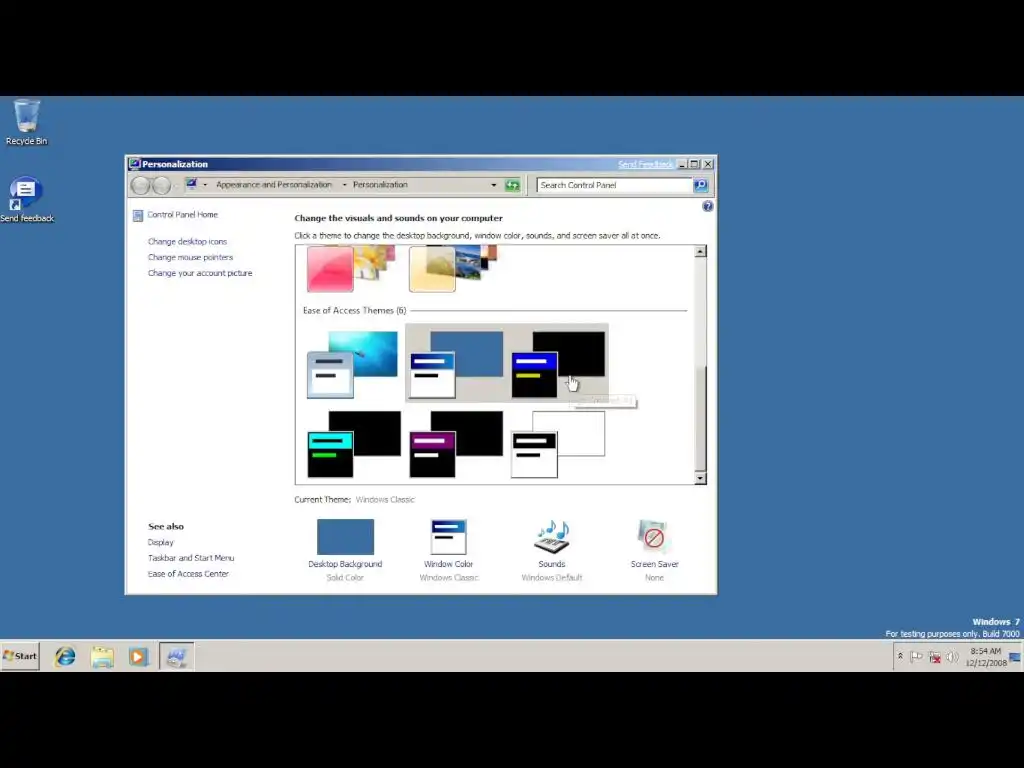The width and height of the screenshot is (1024, 768).
Task: Click Appearance and Personalization breadcrumb
Action: click(x=274, y=185)
